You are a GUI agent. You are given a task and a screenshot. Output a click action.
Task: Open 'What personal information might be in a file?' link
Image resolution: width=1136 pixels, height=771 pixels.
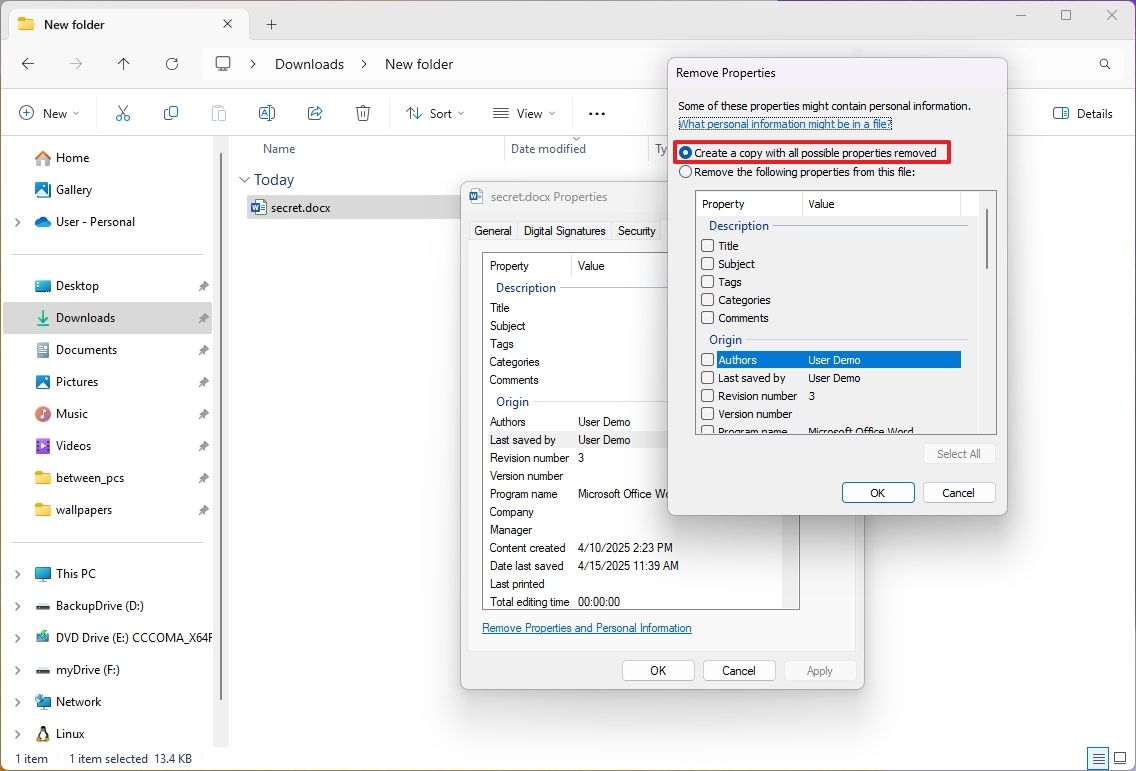point(785,124)
